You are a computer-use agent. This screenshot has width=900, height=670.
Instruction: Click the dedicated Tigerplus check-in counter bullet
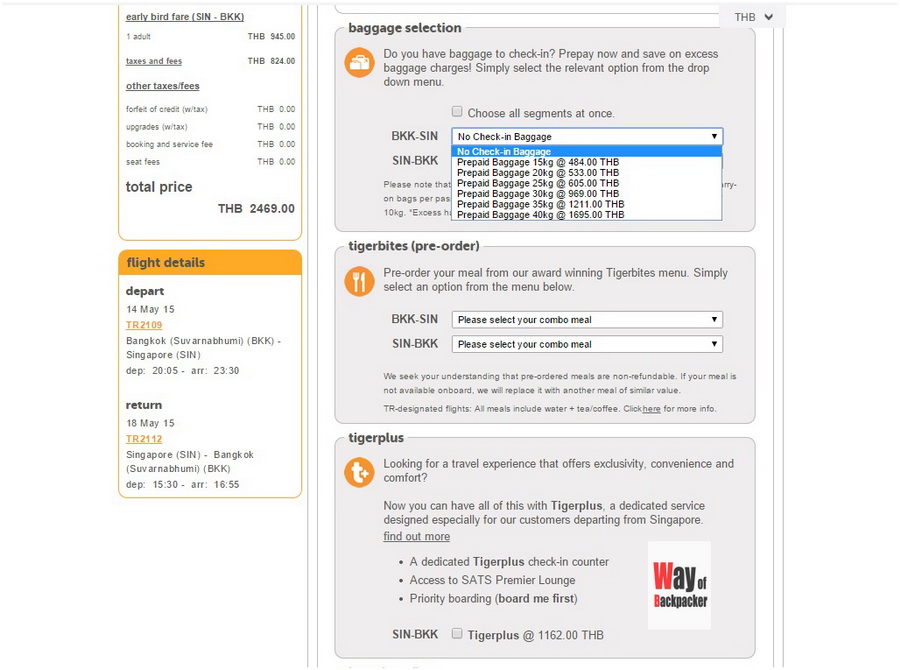(x=509, y=562)
